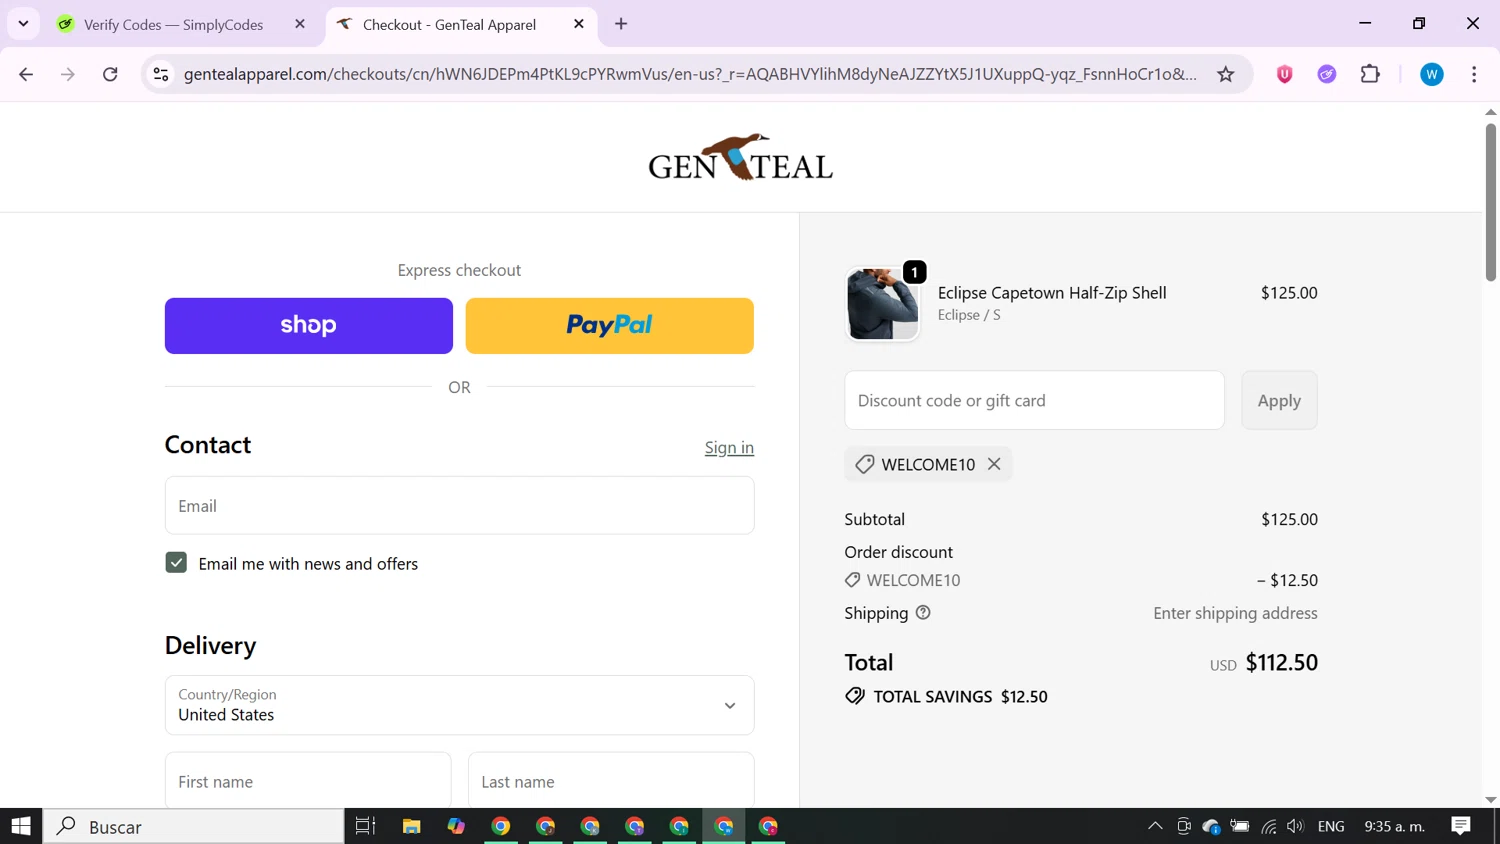Reload the checkout page
This screenshot has width=1500, height=844.
point(110,74)
